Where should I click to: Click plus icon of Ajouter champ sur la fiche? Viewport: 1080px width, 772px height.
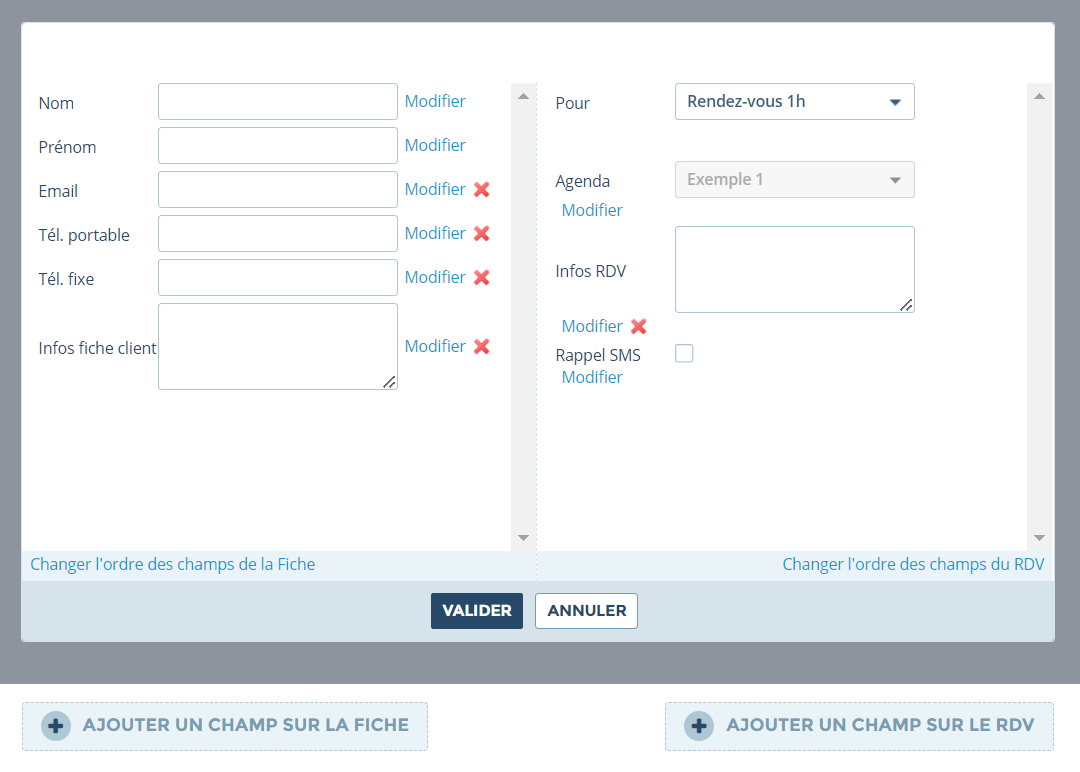56,726
